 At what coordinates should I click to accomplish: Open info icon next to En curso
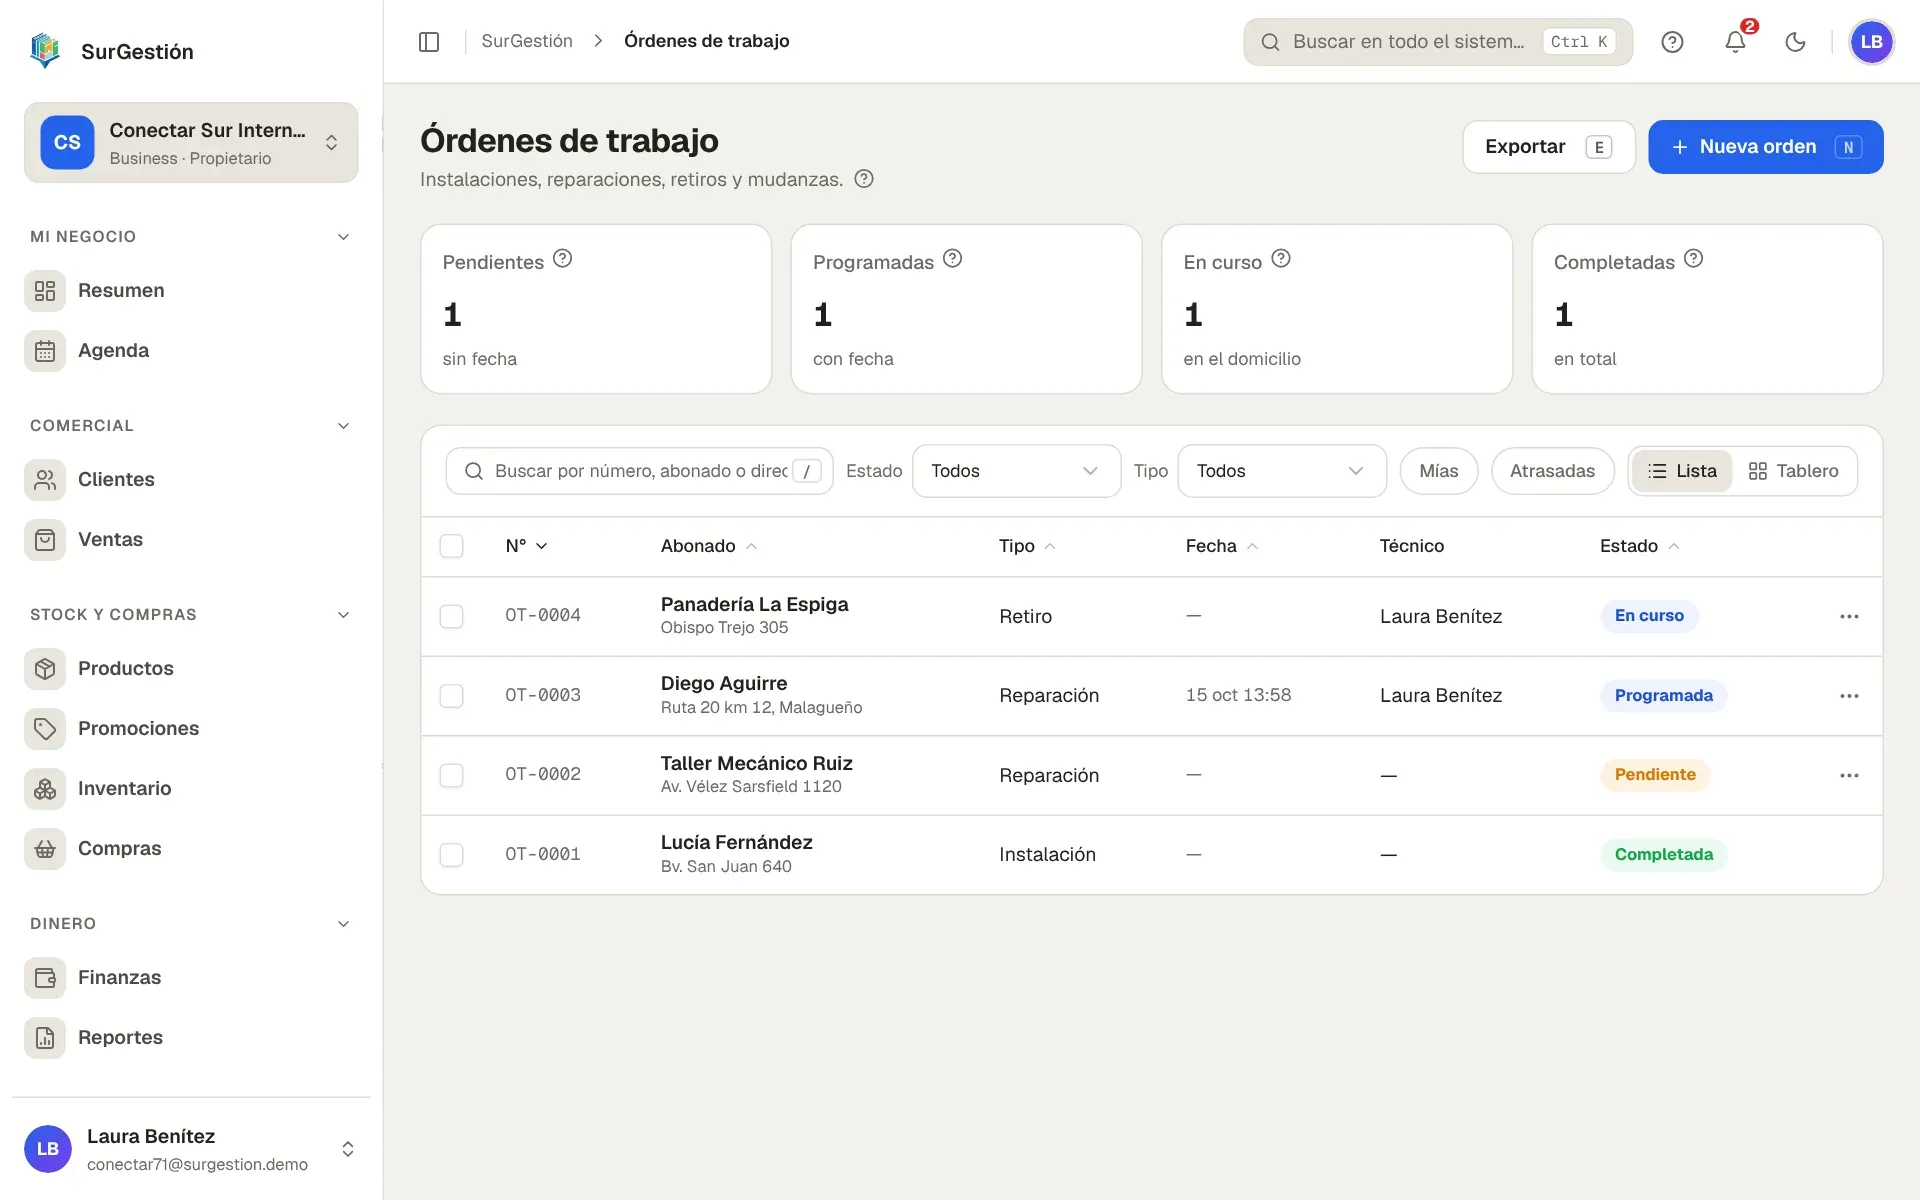[x=1281, y=258]
